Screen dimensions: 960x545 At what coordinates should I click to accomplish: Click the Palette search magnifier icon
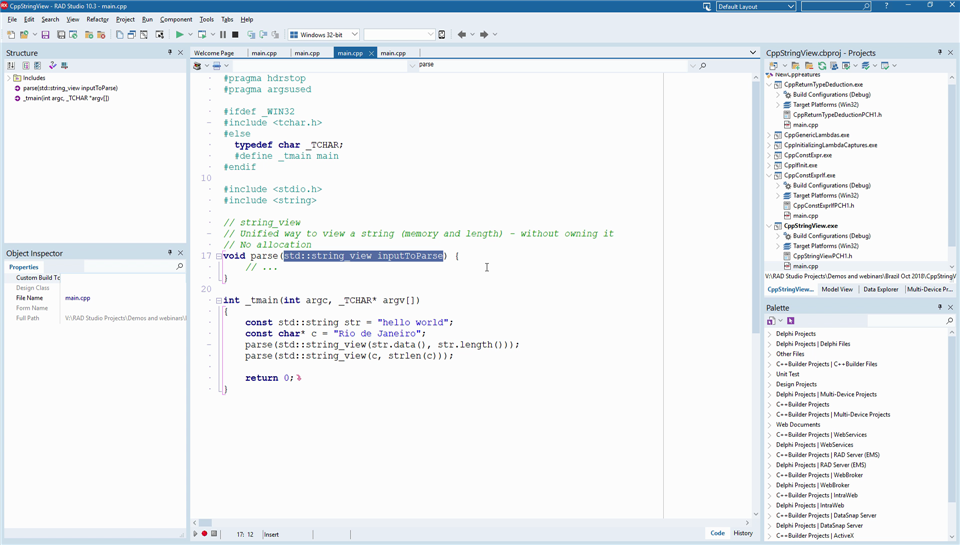pyautogui.click(x=950, y=321)
